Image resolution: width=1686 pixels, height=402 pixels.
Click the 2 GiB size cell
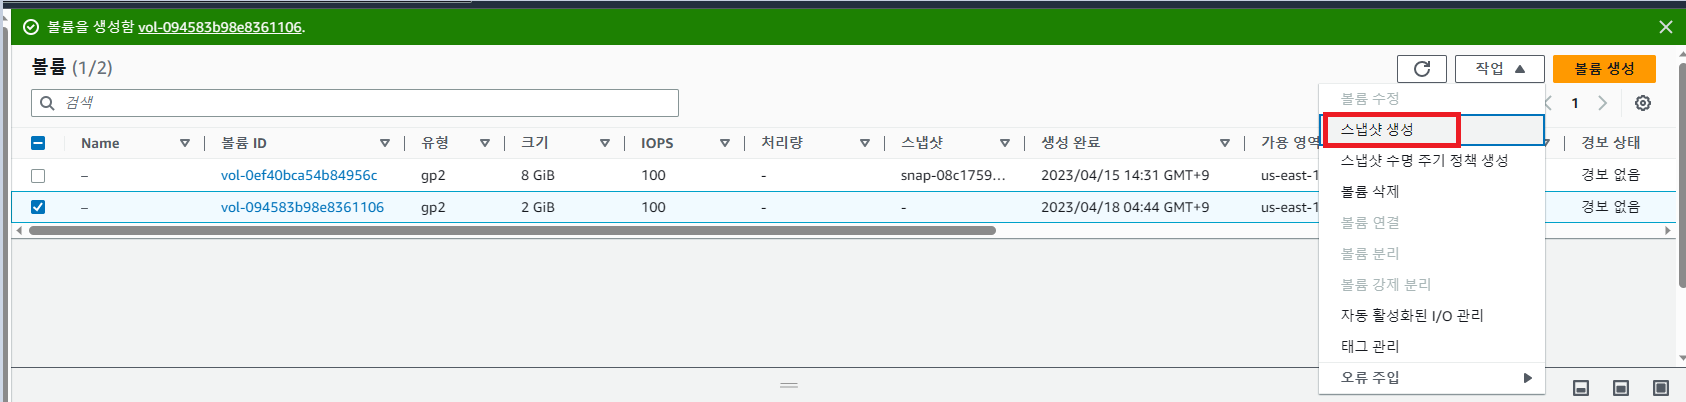[x=538, y=207]
